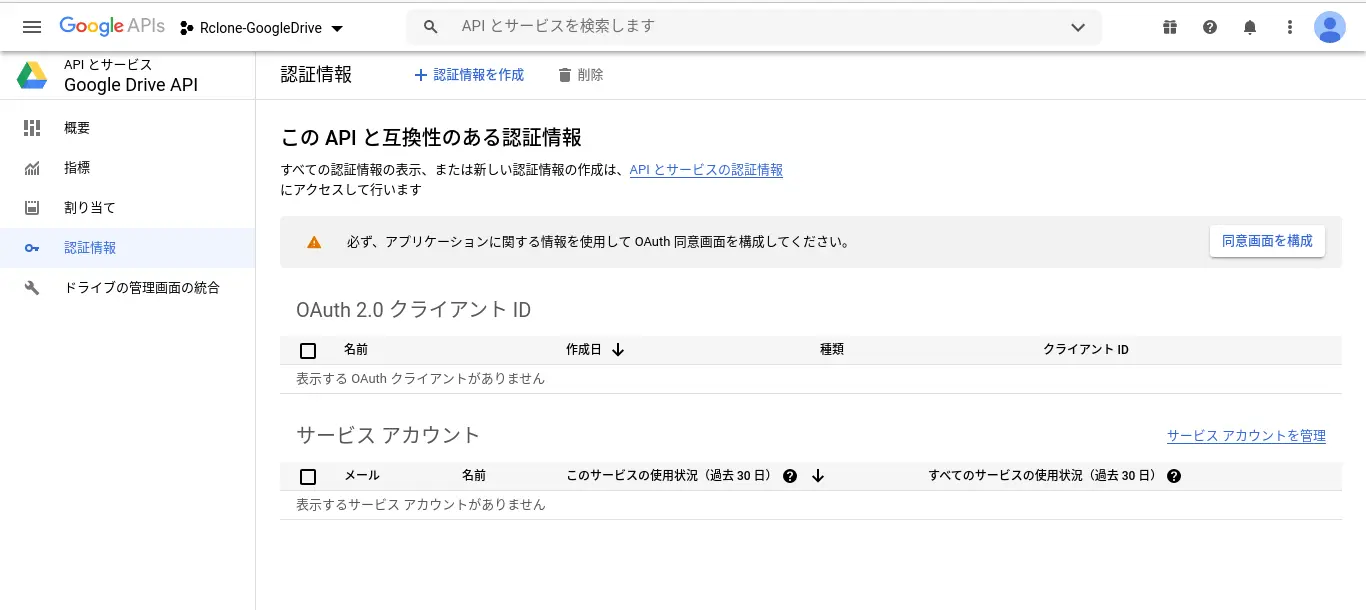Viewport: 1366px width, 610px height.
Task: Click help icon next to このサービスの使用状況
Action: click(x=790, y=476)
